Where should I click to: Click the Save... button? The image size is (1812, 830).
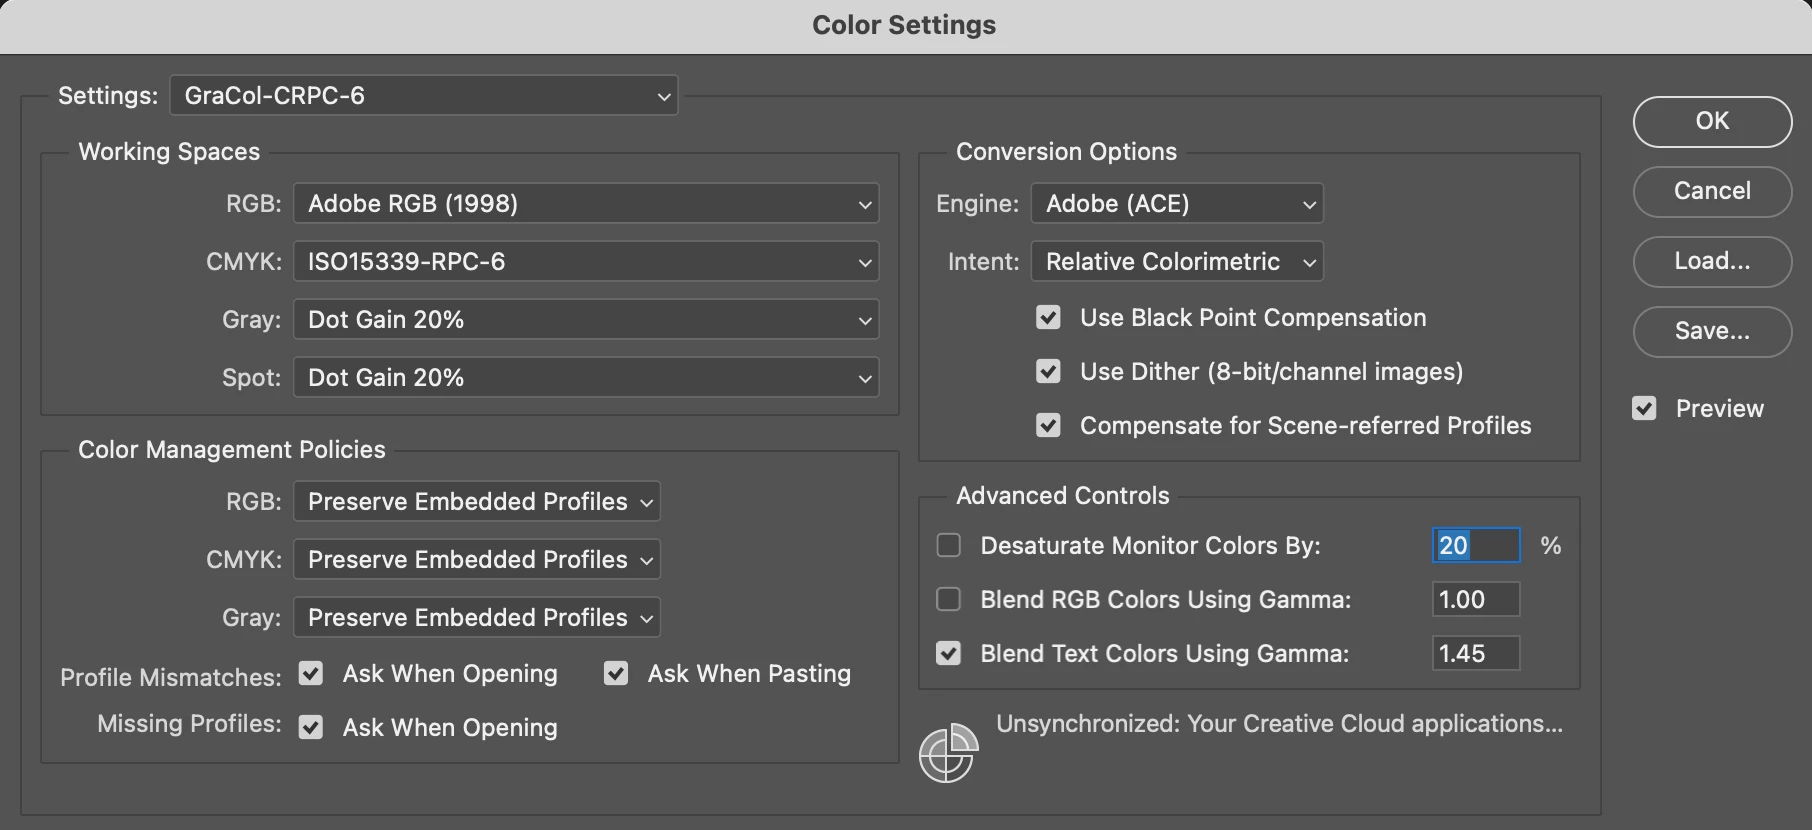[1712, 331]
